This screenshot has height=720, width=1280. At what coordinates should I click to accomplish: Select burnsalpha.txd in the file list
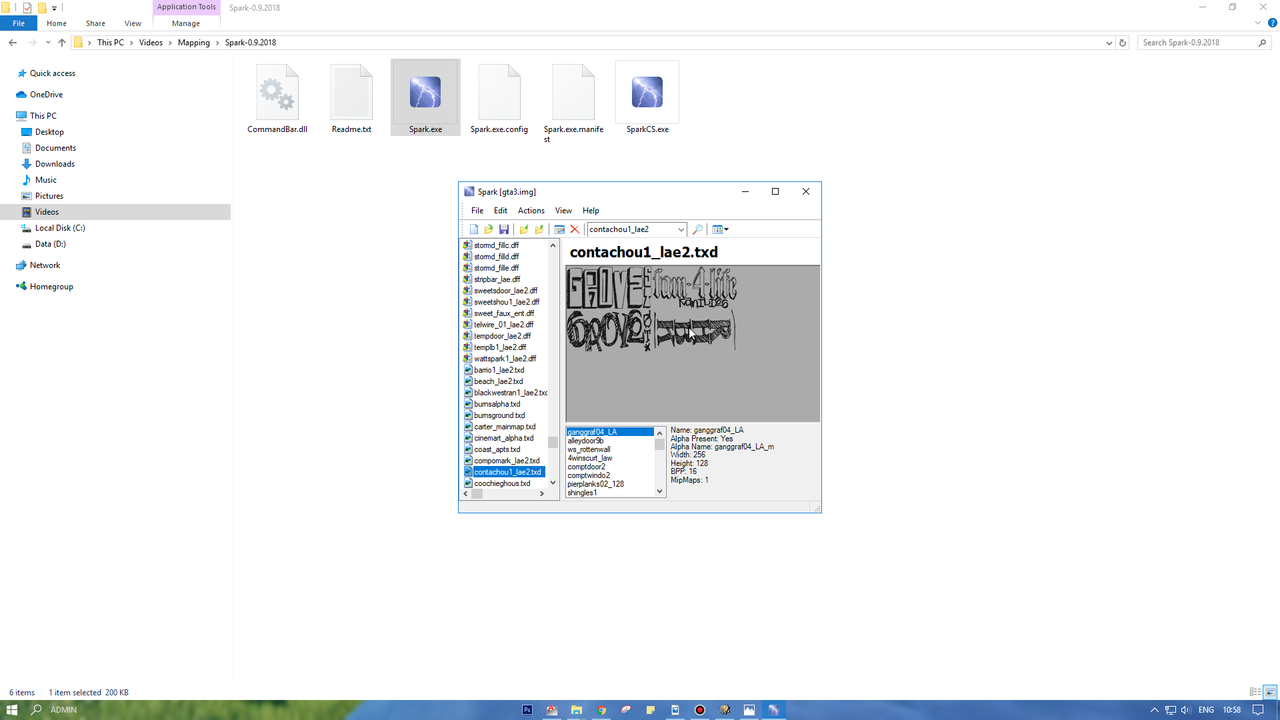pyautogui.click(x=496, y=404)
